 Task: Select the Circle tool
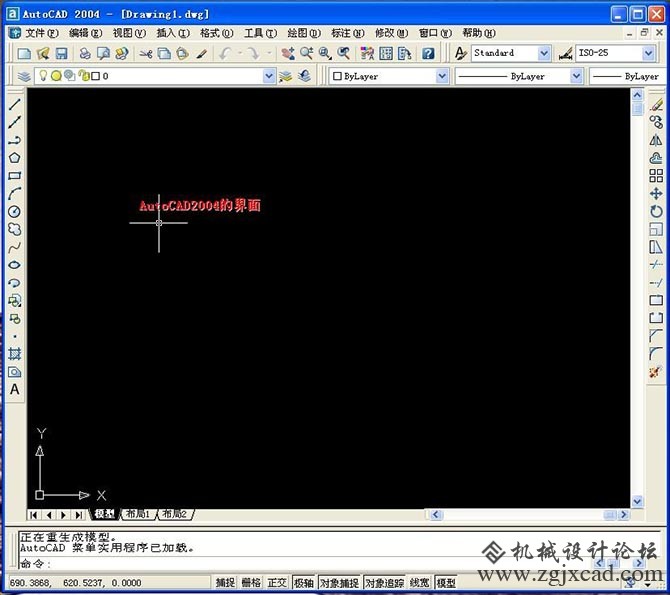15,212
